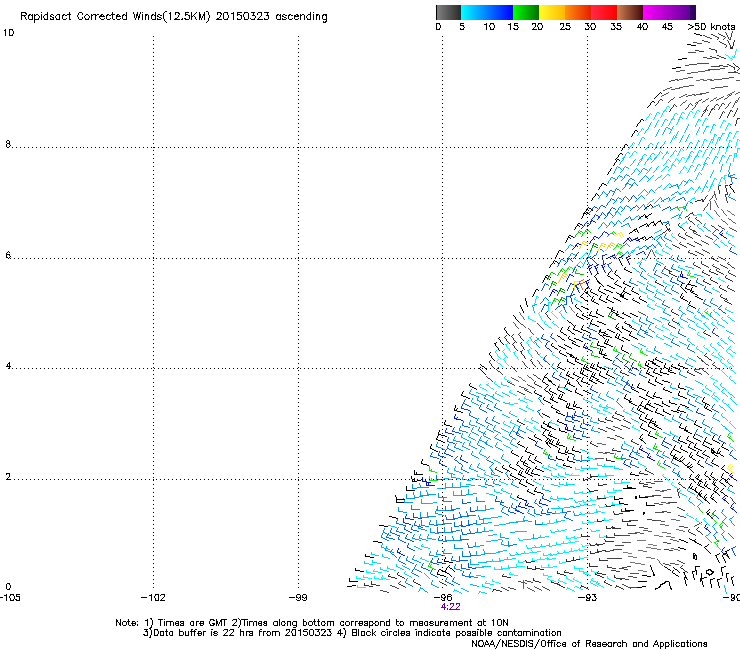Screen dimensions: 740x650
Task: Click the '-105' longitude axis label
Action: (x=10, y=598)
